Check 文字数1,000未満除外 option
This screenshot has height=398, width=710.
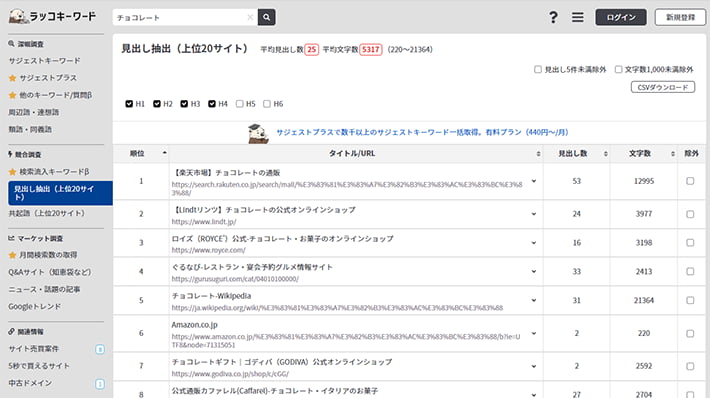click(619, 69)
